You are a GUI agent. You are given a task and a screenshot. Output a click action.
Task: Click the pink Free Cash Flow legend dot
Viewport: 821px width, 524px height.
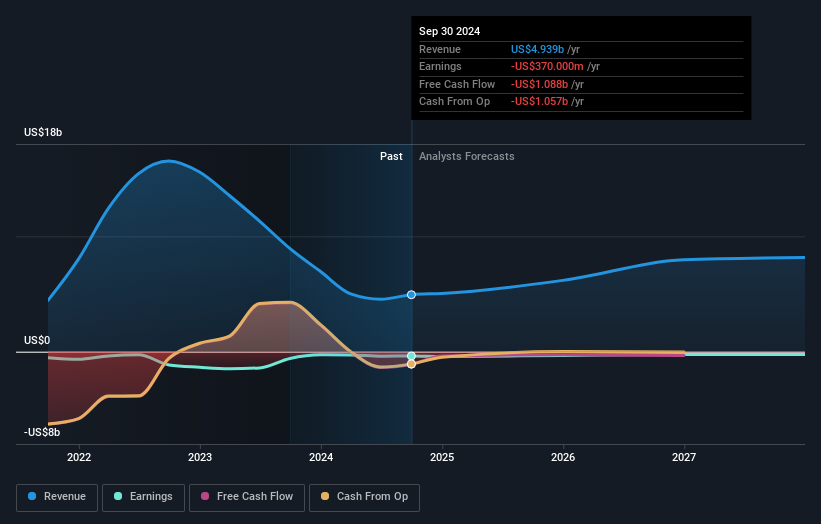[205, 496]
